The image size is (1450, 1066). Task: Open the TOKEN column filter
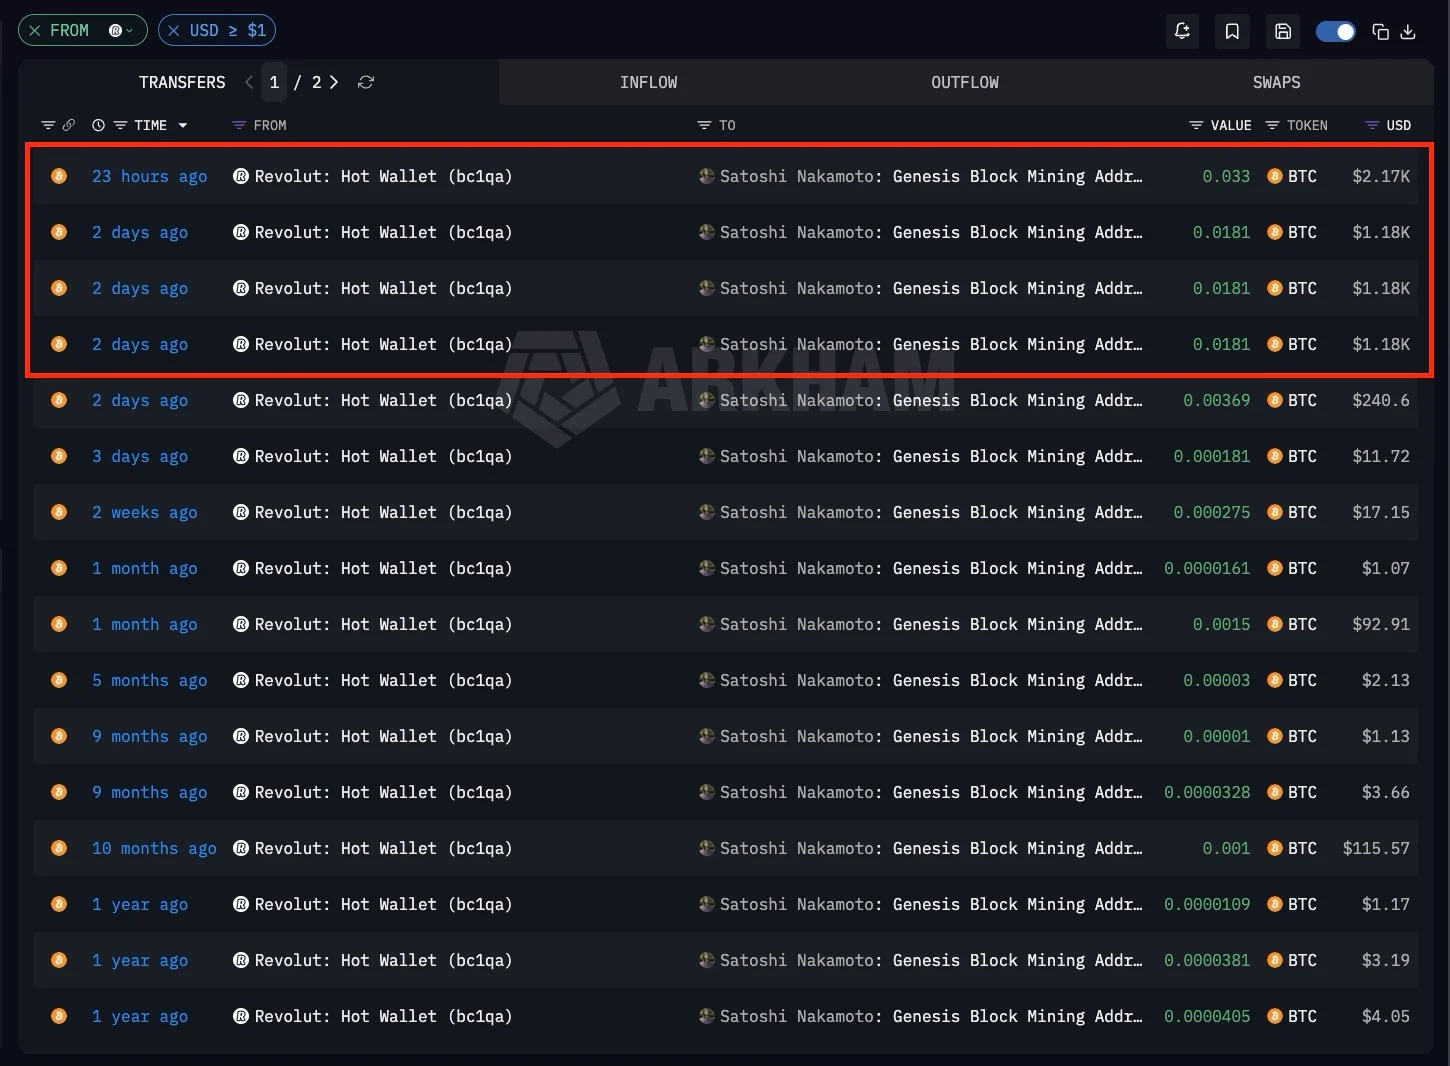(x=1272, y=125)
